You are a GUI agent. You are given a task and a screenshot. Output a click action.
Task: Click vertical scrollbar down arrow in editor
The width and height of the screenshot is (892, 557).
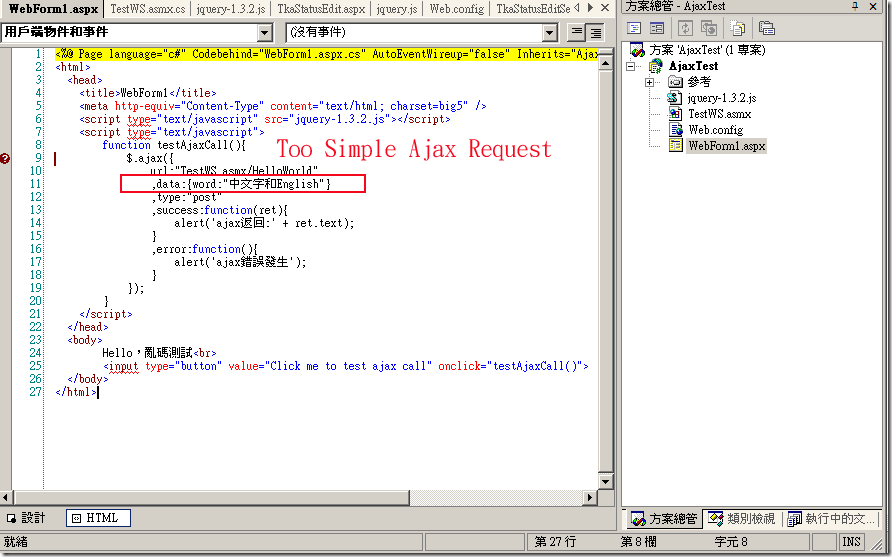pos(605,481)
